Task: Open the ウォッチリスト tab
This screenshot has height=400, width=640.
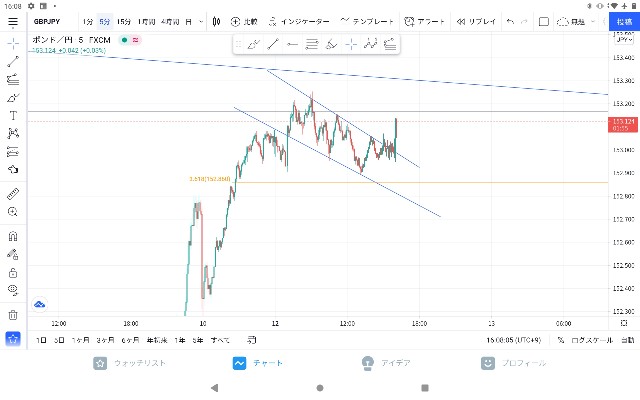Action: coord(130,363)
